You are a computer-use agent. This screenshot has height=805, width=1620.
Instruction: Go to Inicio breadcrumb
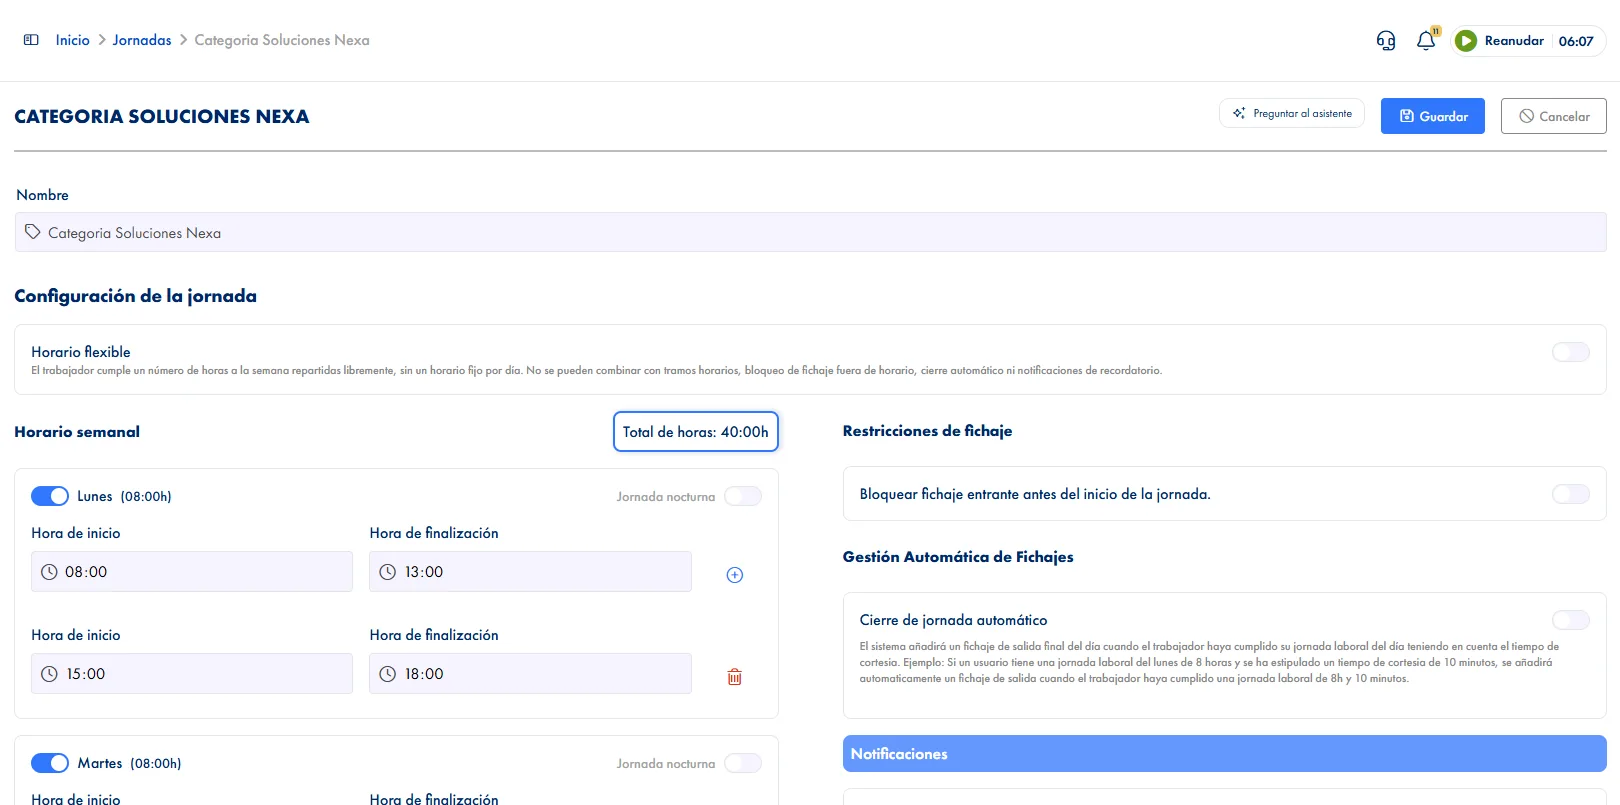(x=73, y=40)
